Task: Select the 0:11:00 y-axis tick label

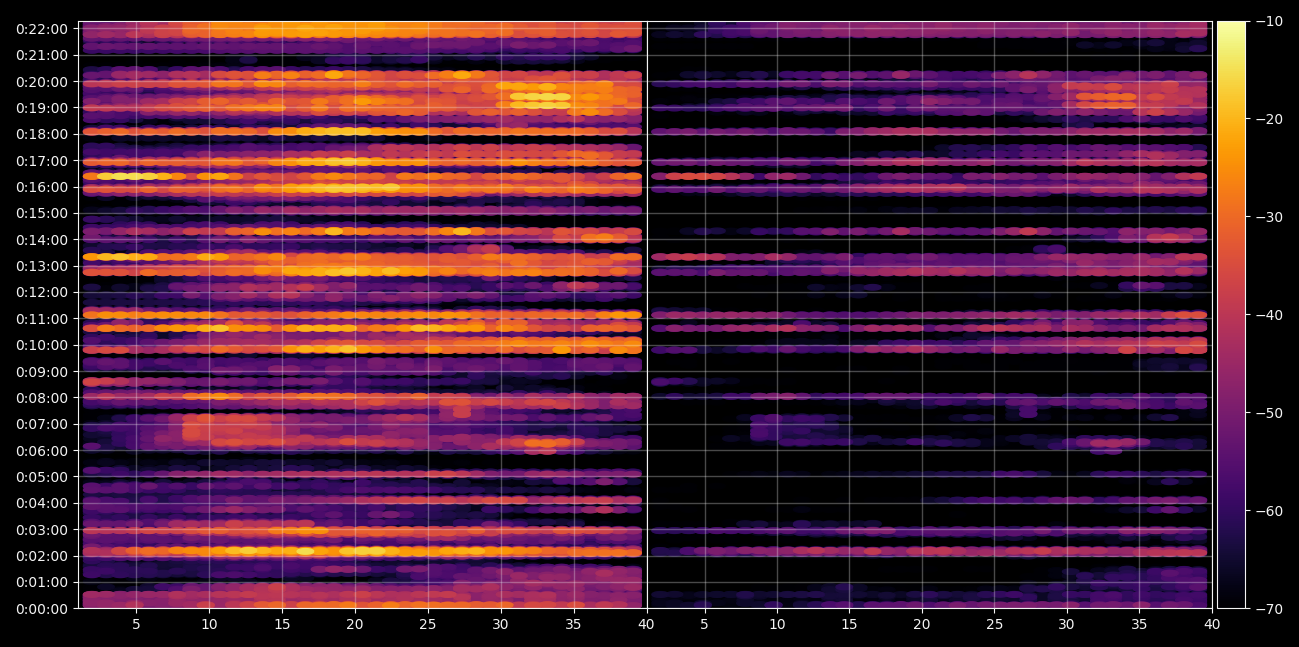Action: (42, 319)
